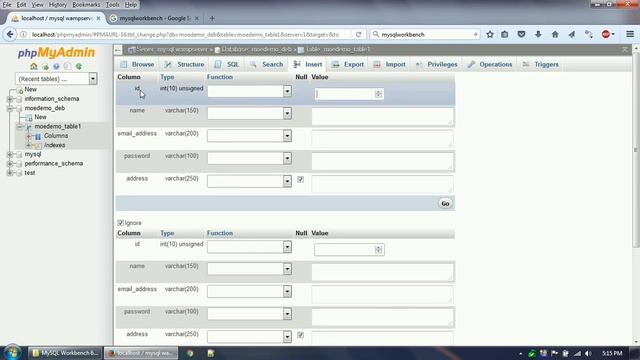
Task: Expand the mysql database node
Action: point(10,154)
